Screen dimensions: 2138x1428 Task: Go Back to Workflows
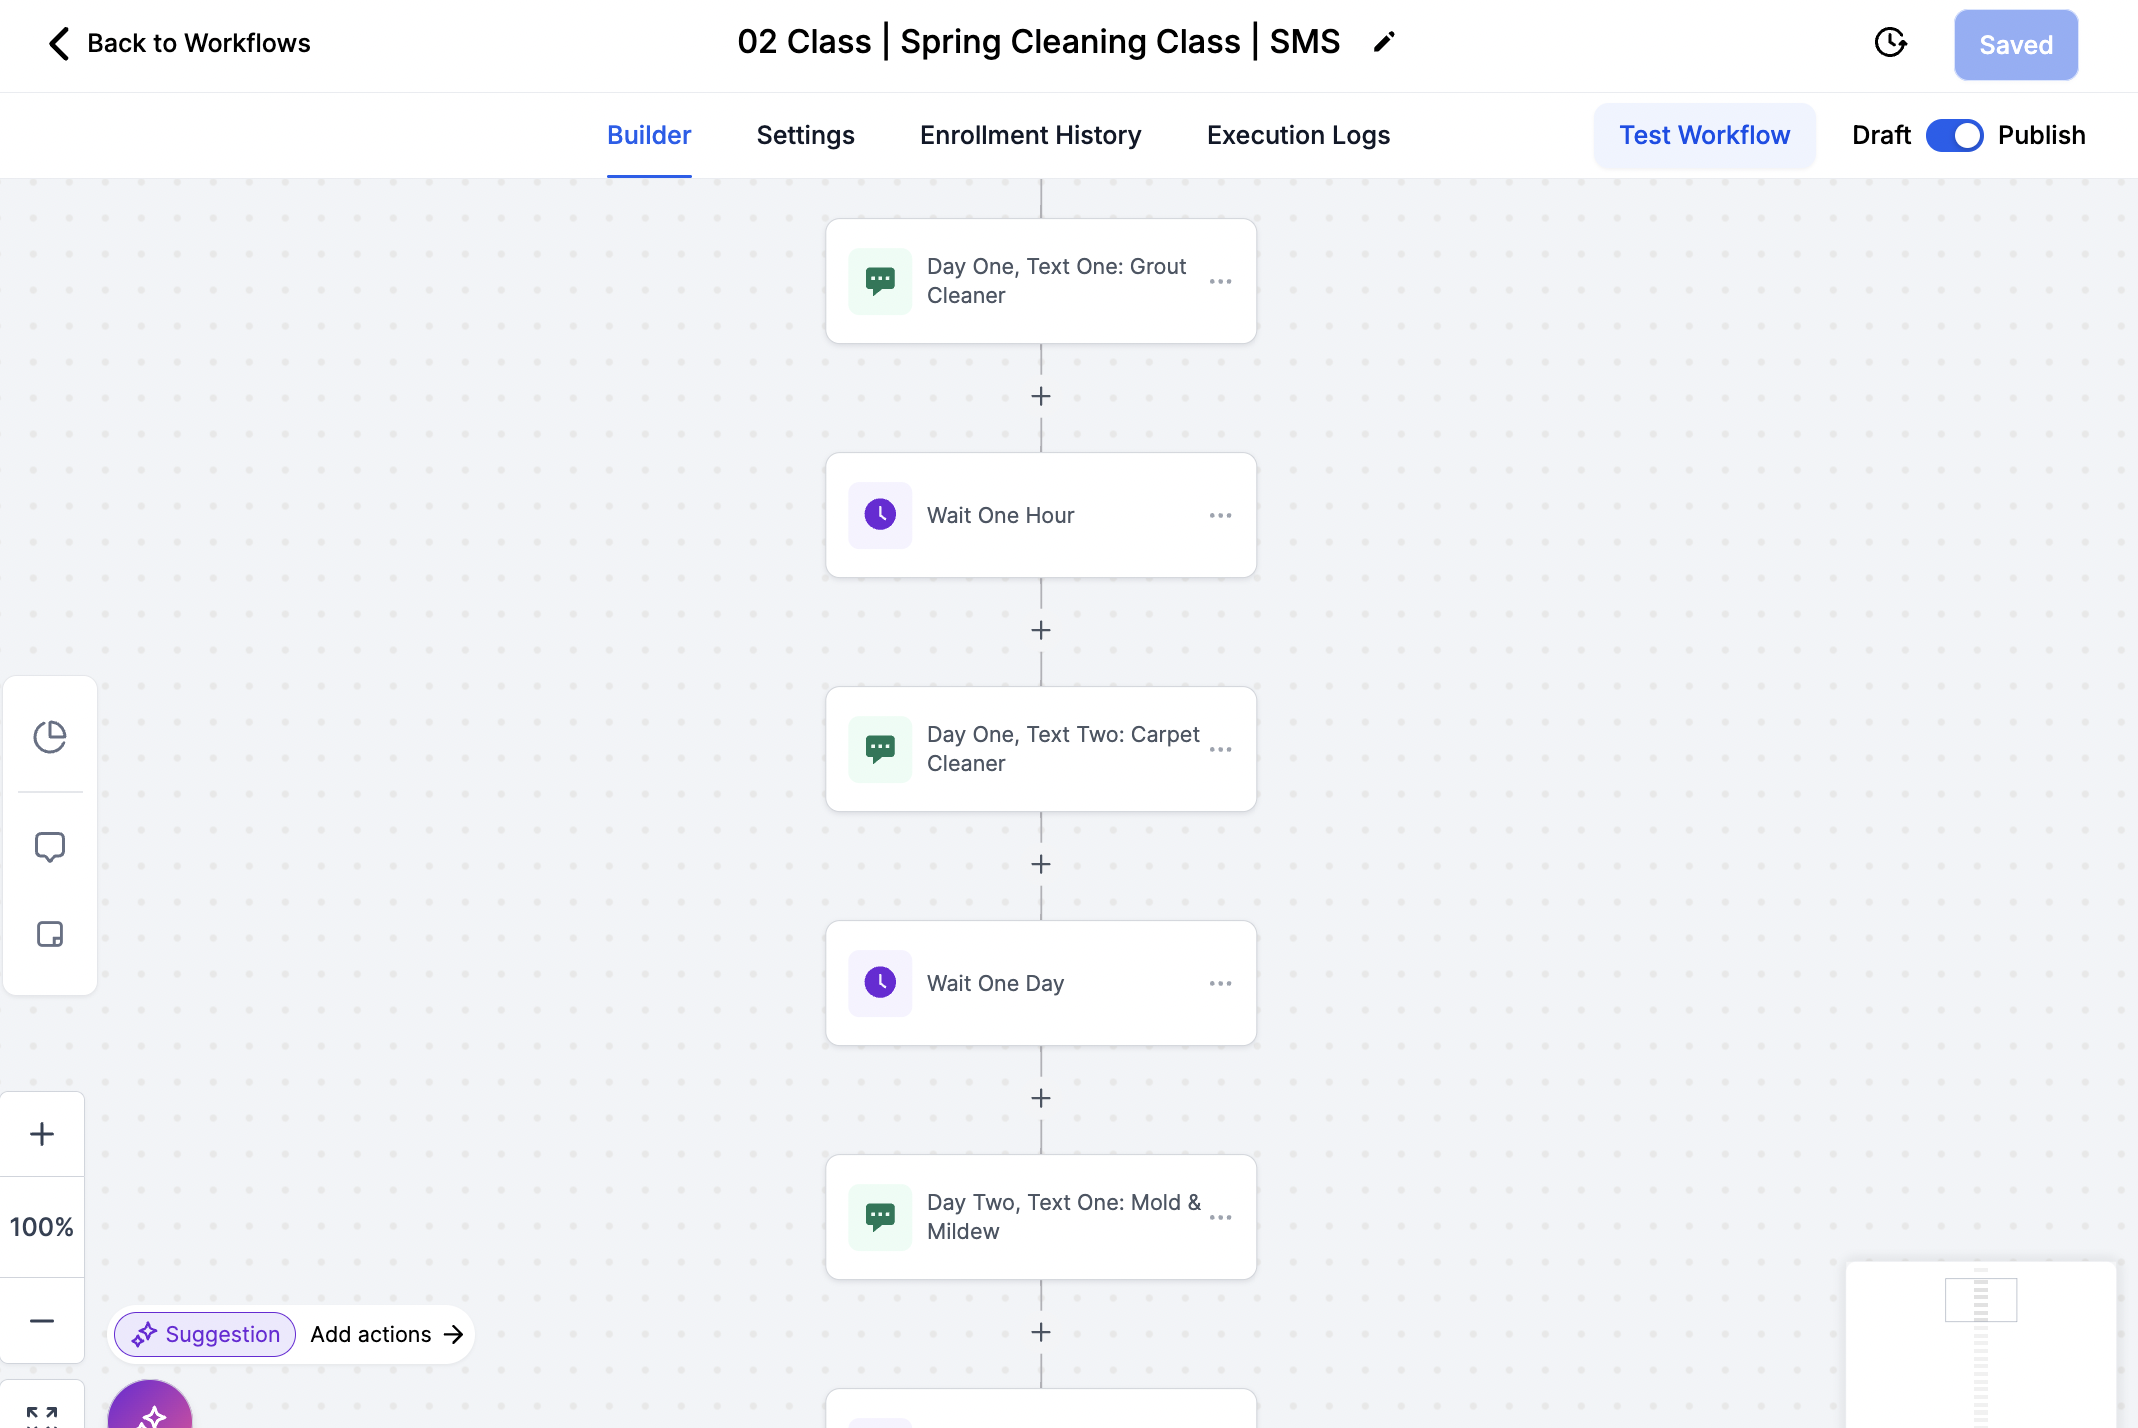point(199,43)
